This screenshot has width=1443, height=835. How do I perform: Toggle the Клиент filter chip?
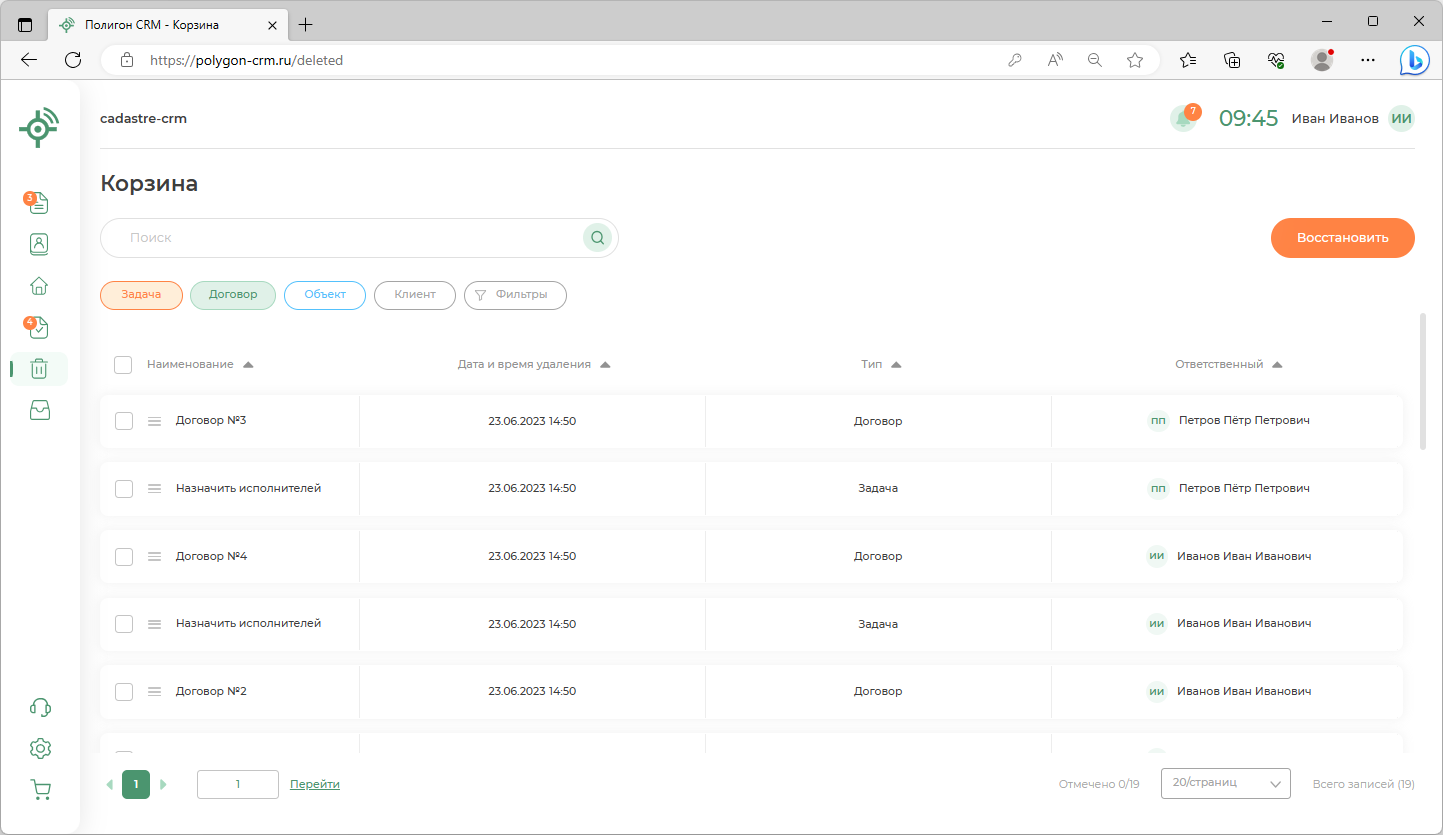tap(415, 295)
